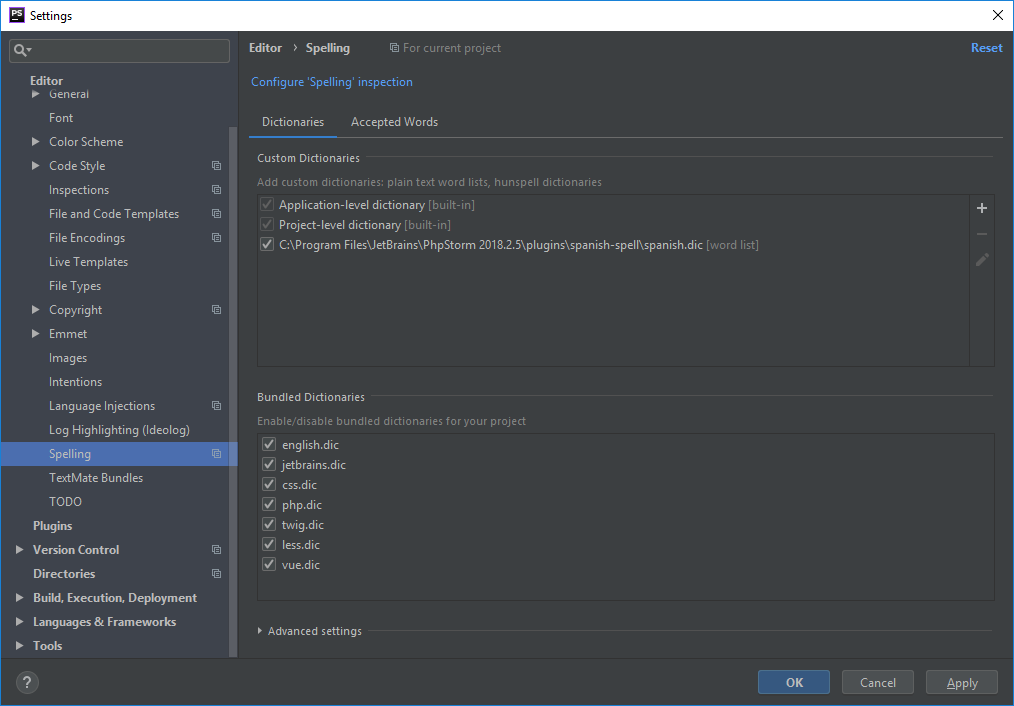Click the Reset link
1014x706 pixels.
coord(986,48)
